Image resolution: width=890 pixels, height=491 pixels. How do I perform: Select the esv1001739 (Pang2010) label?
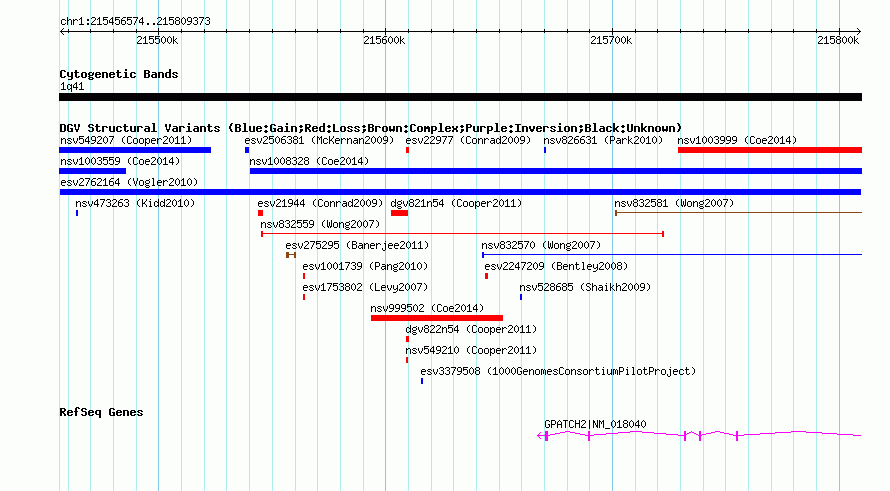click(365, 266)
